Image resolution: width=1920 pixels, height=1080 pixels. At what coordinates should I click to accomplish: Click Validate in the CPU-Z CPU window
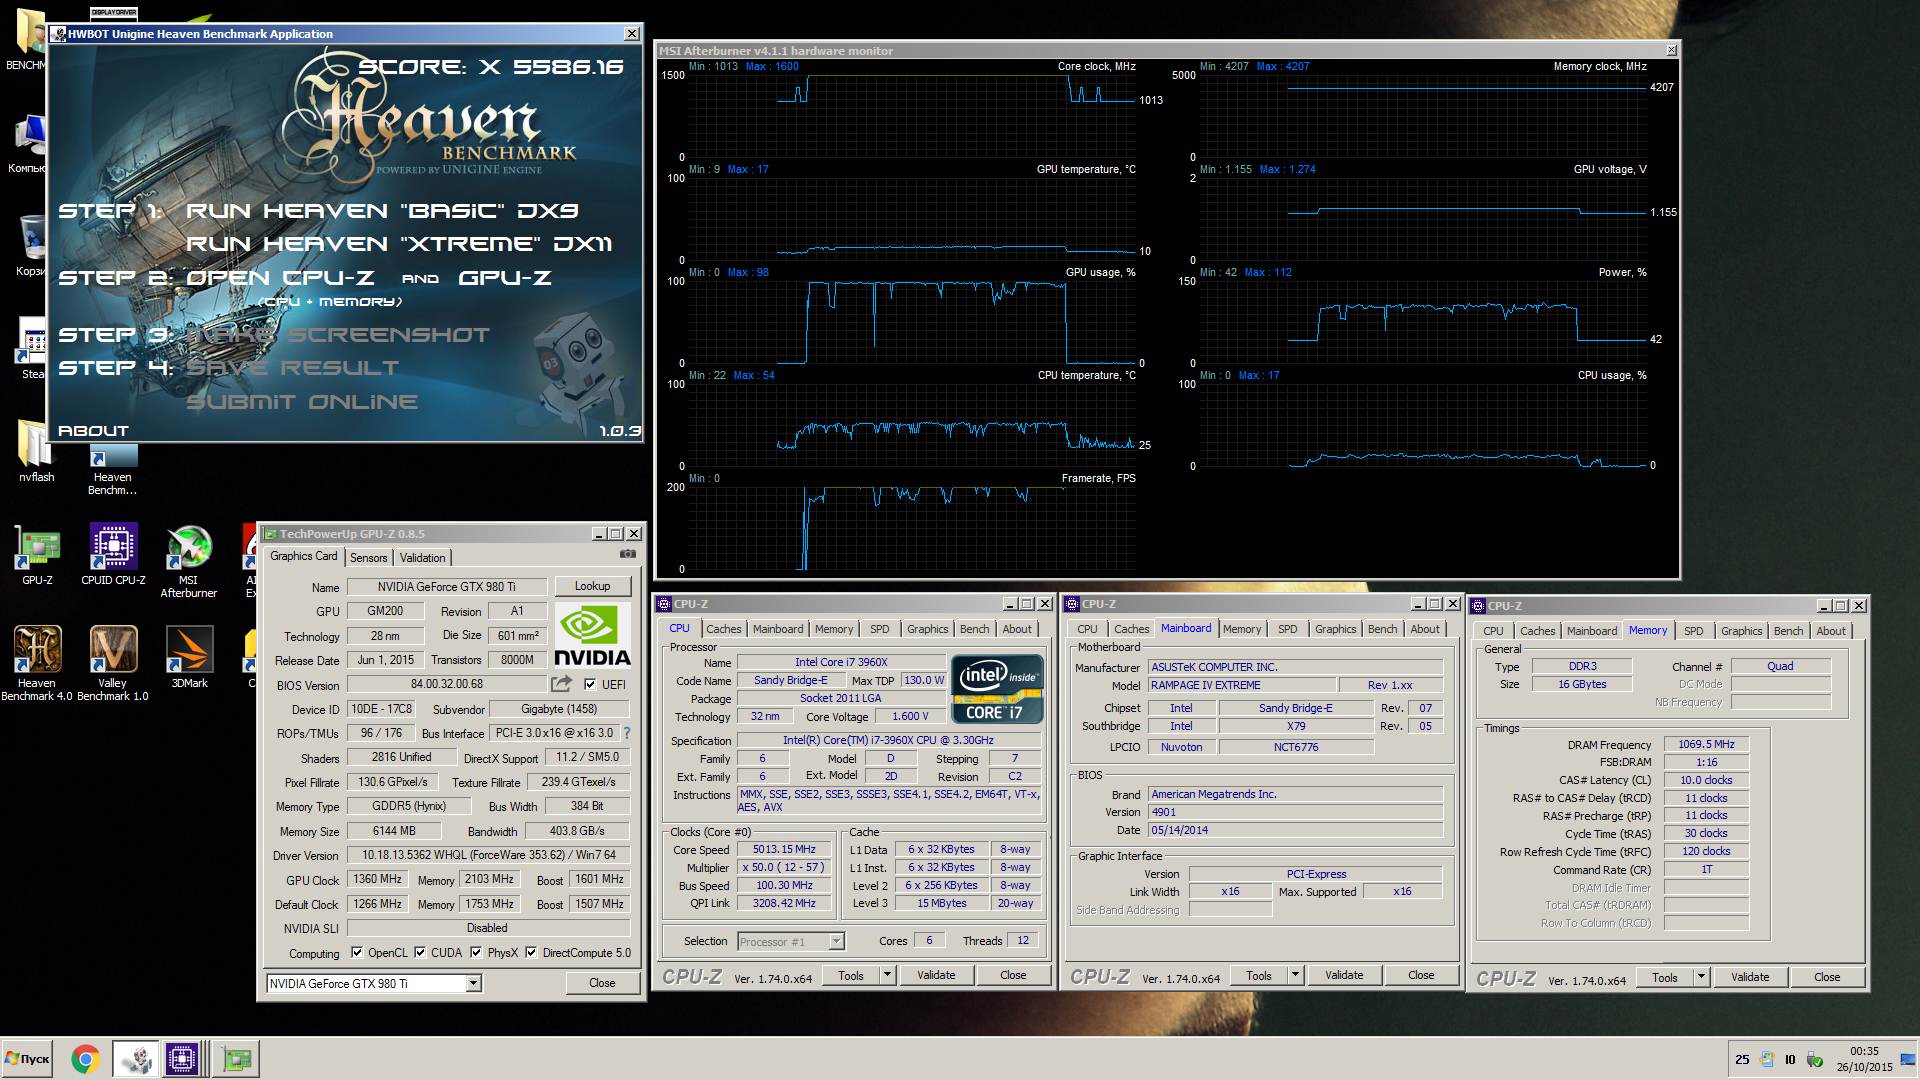pos(936,975)
